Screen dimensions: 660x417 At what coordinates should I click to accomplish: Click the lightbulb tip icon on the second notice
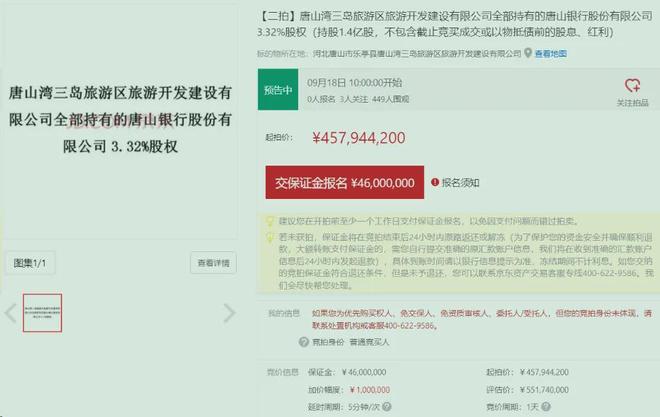point(270,237)
